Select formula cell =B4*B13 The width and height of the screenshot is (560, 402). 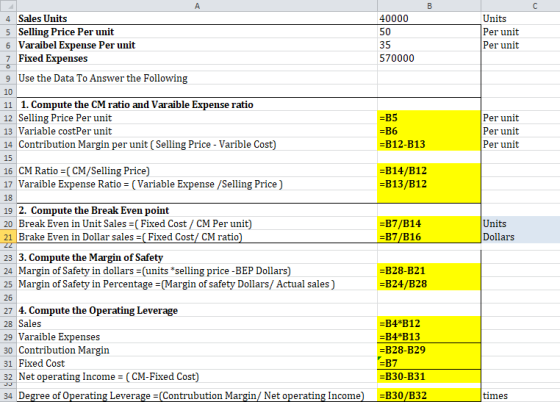point(429,337)
